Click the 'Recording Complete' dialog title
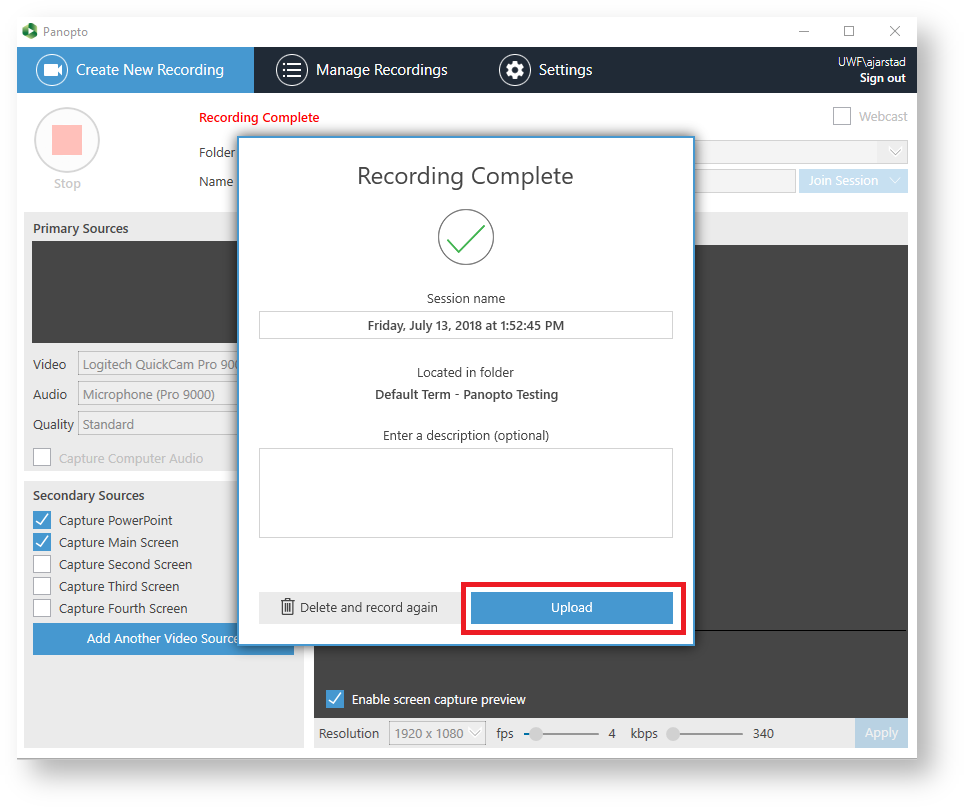965x808 pixels. click(465, 176)
